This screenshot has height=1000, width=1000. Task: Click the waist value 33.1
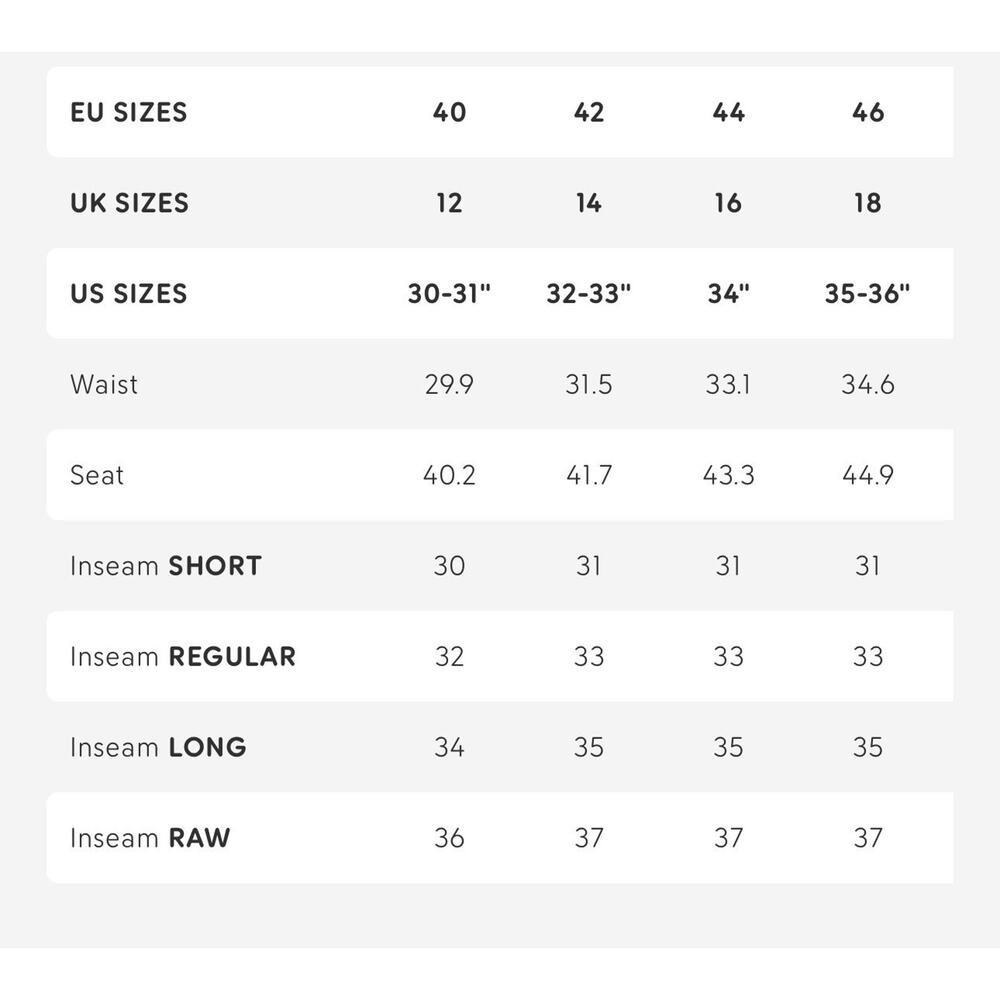click(728, 385)
